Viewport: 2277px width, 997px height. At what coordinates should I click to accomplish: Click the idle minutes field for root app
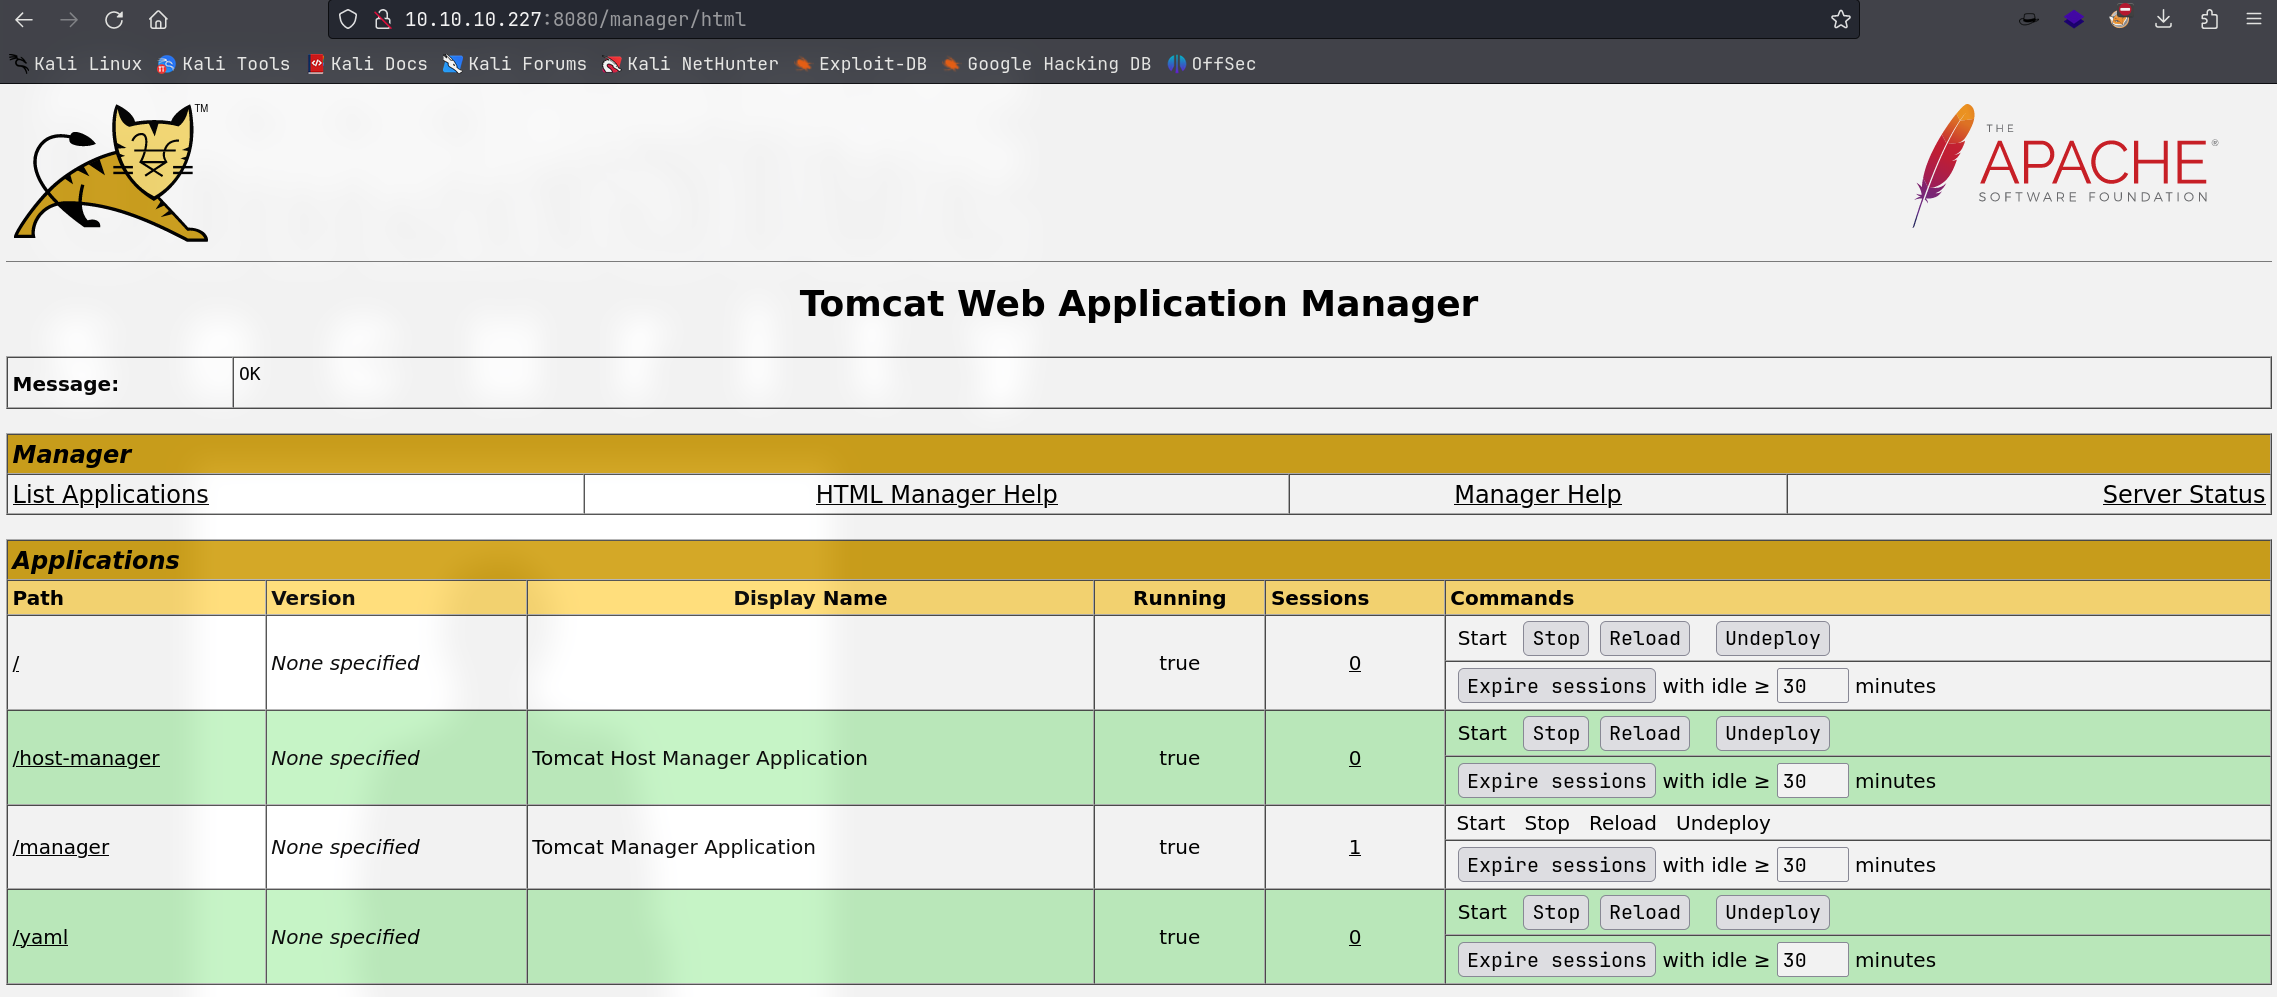click(1812, 686)
